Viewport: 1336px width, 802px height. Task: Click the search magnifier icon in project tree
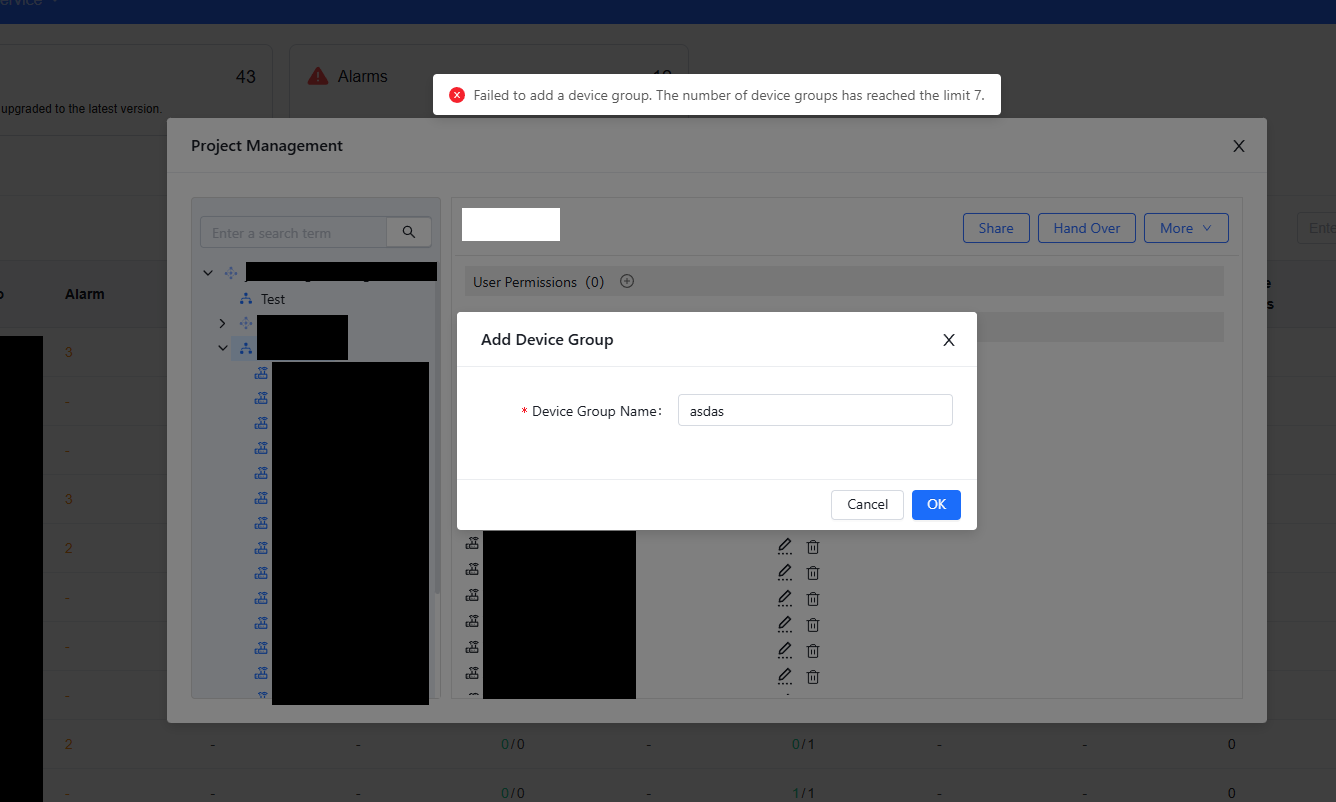coord(409,232)
